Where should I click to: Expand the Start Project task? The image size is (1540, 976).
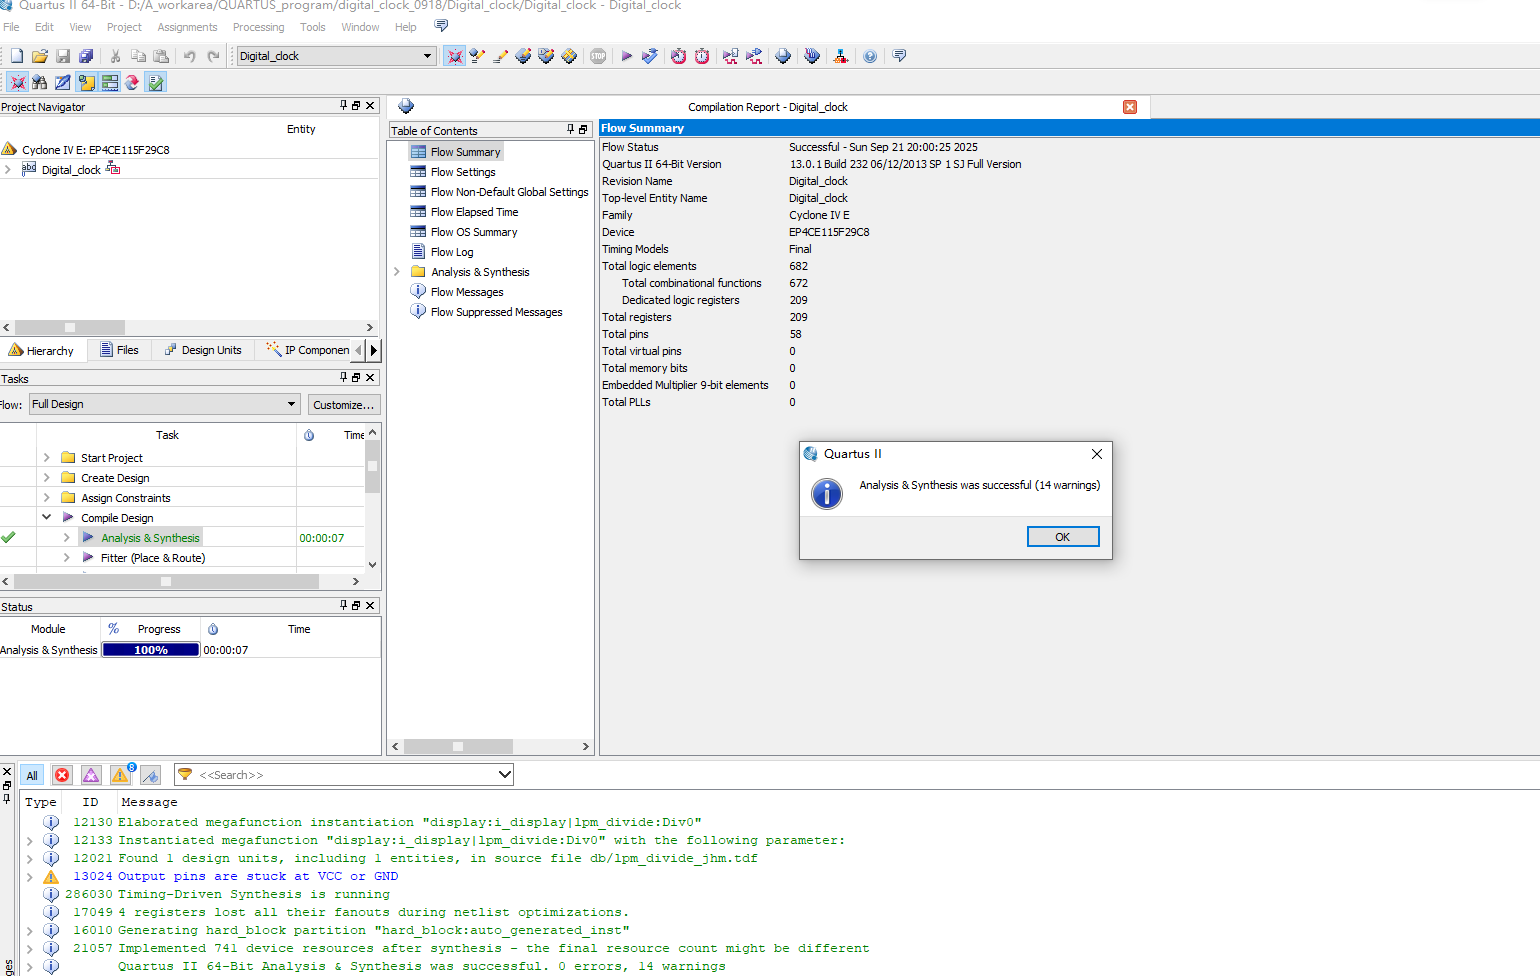click(47, 458)
